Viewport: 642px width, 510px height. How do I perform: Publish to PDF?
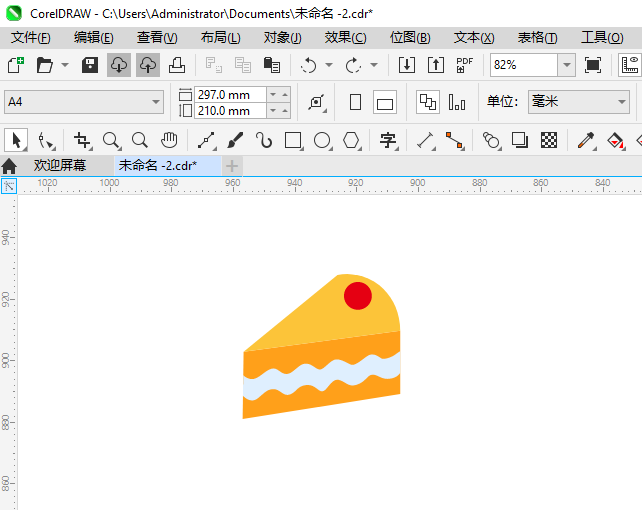pyautogui.click(x=464, y=65)
